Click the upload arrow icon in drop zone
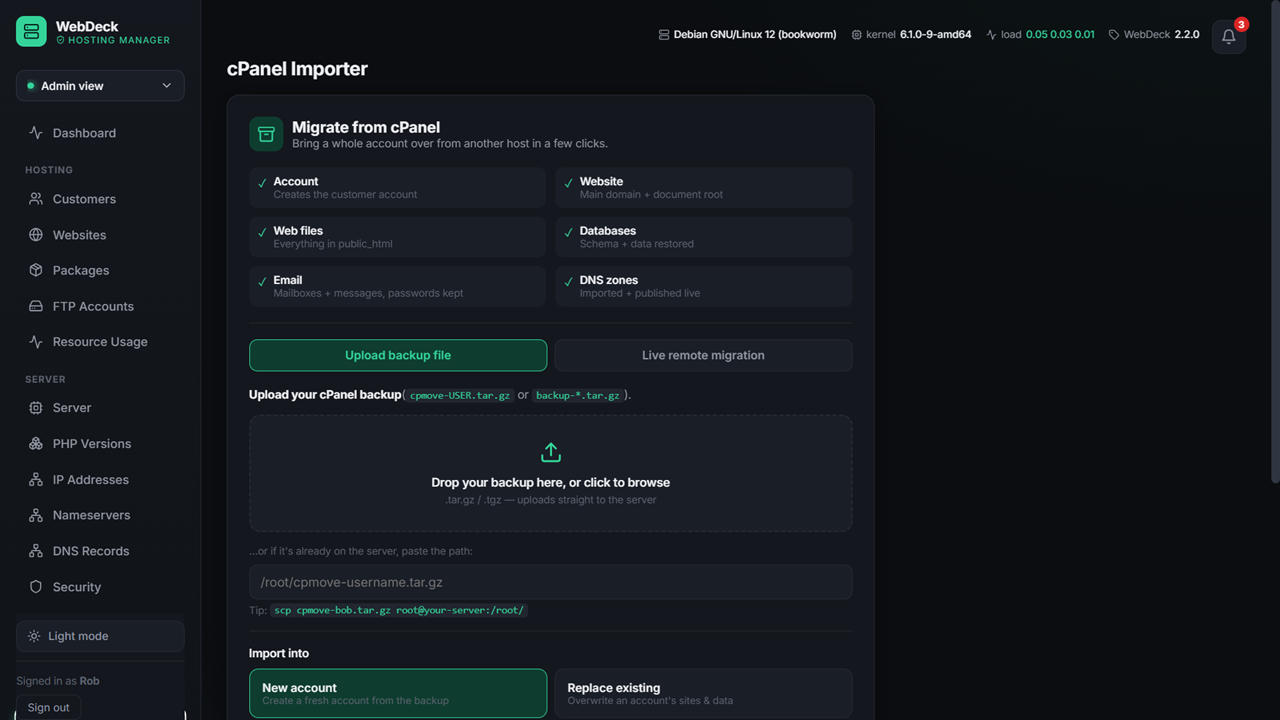This screenshot has height=720, width=1280. coord(551,453)
